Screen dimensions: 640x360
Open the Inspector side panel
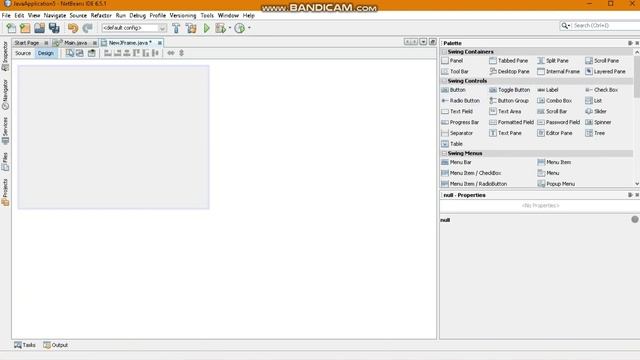(x=5, y=56)
